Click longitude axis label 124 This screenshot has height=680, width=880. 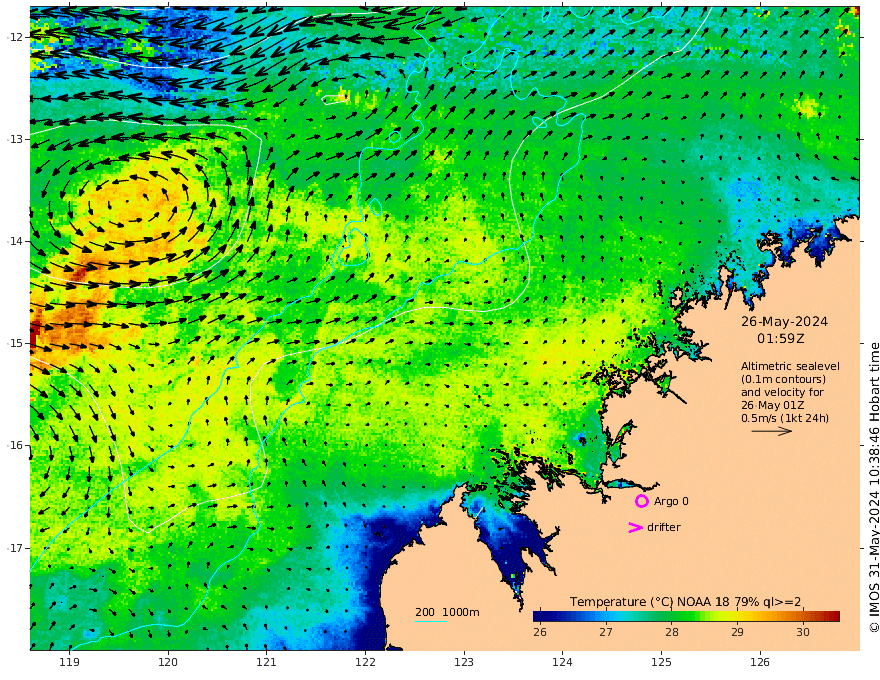coord(563,662)
